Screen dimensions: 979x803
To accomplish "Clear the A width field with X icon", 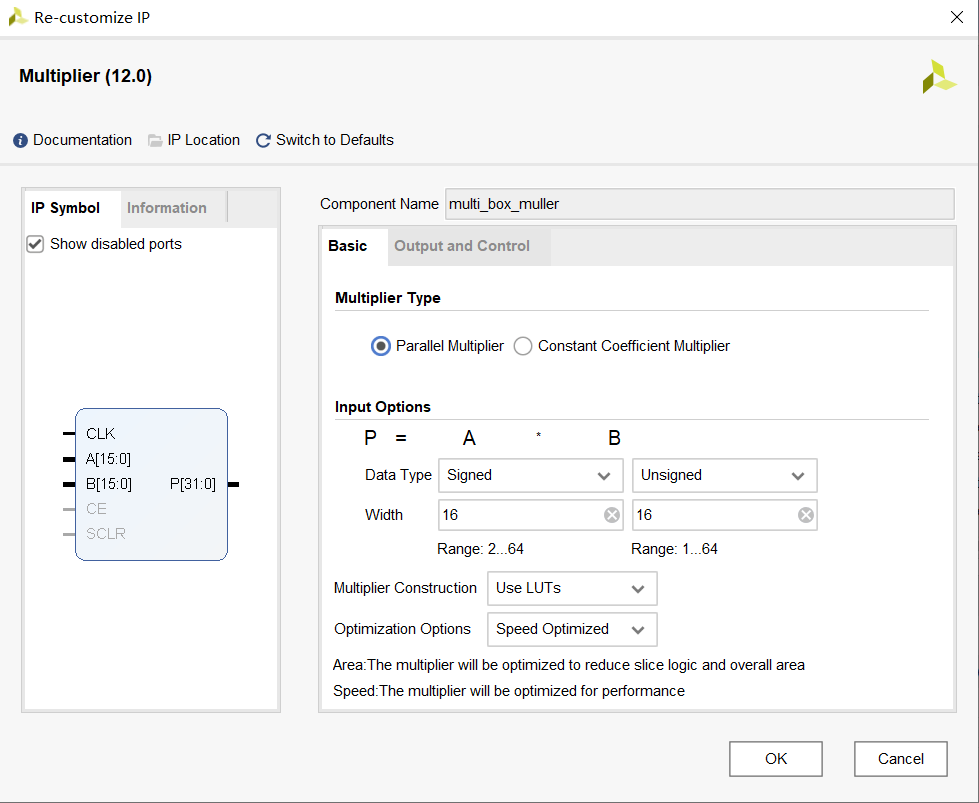I will pyautogui.click(x=612, y=515).
